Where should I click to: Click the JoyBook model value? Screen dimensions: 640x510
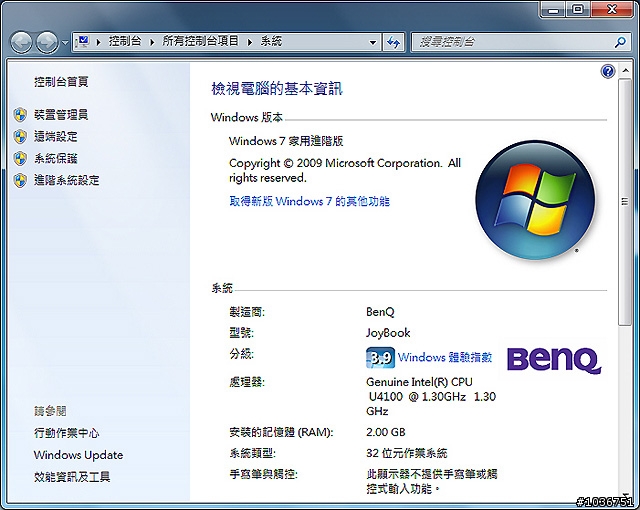click(388, 333)
